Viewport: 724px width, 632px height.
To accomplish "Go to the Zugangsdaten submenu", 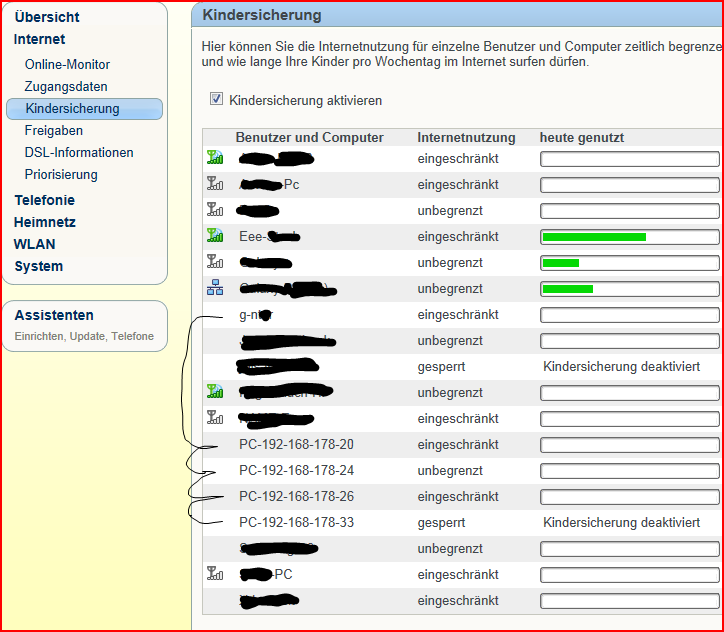I will tap(66, 87).
